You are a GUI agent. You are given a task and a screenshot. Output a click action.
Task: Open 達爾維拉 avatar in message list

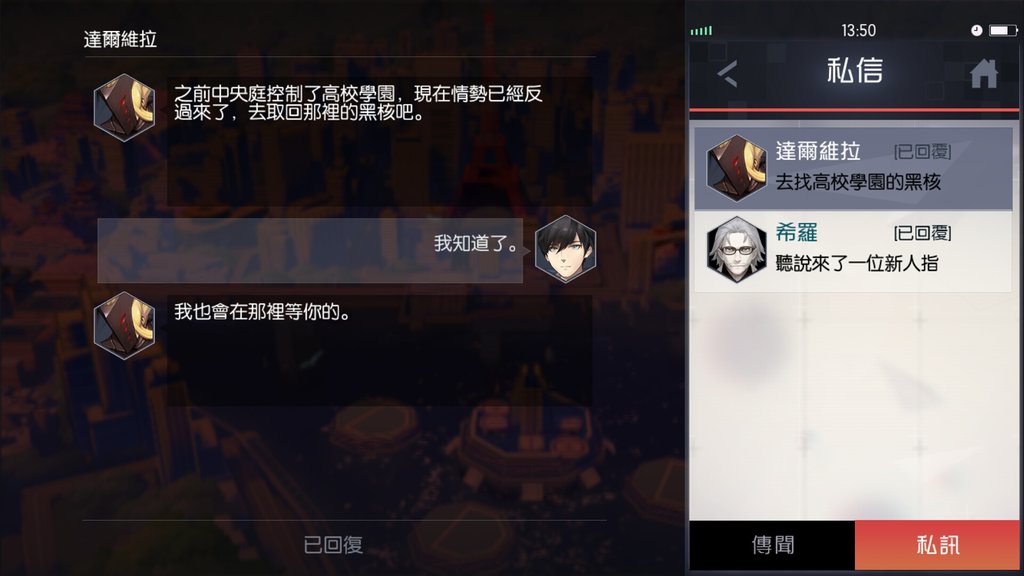click(736, 168)
